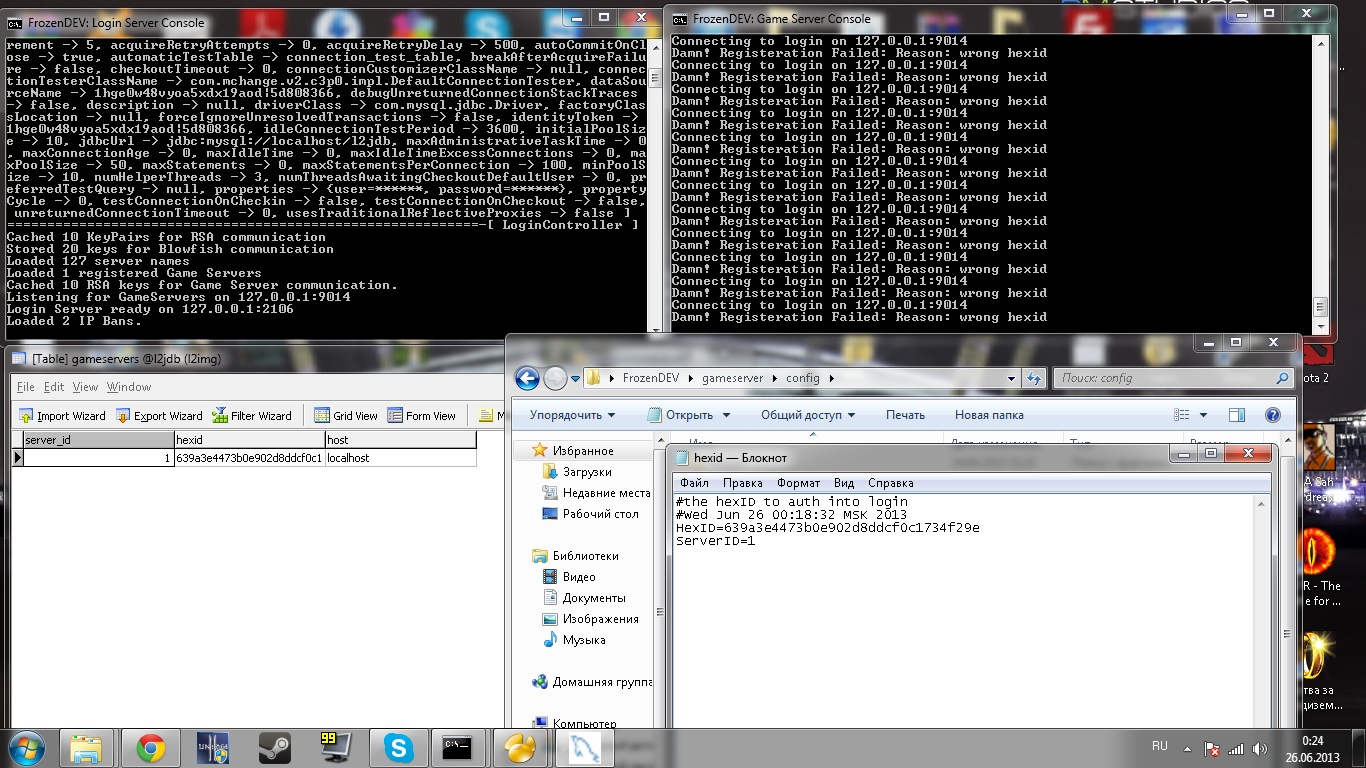Image resolution: width=1366 pixels, height=768 pixels.
Task: Click the host column header
Action: 400,440
